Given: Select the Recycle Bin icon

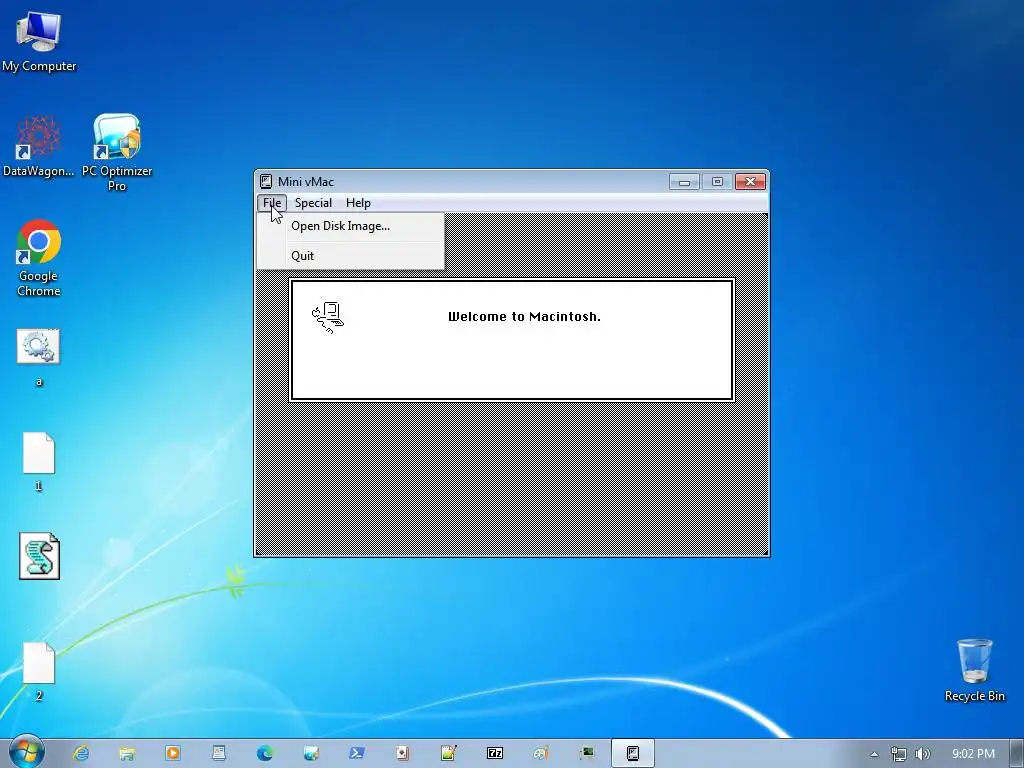Looking at the screenshot, I should point(974,671).
